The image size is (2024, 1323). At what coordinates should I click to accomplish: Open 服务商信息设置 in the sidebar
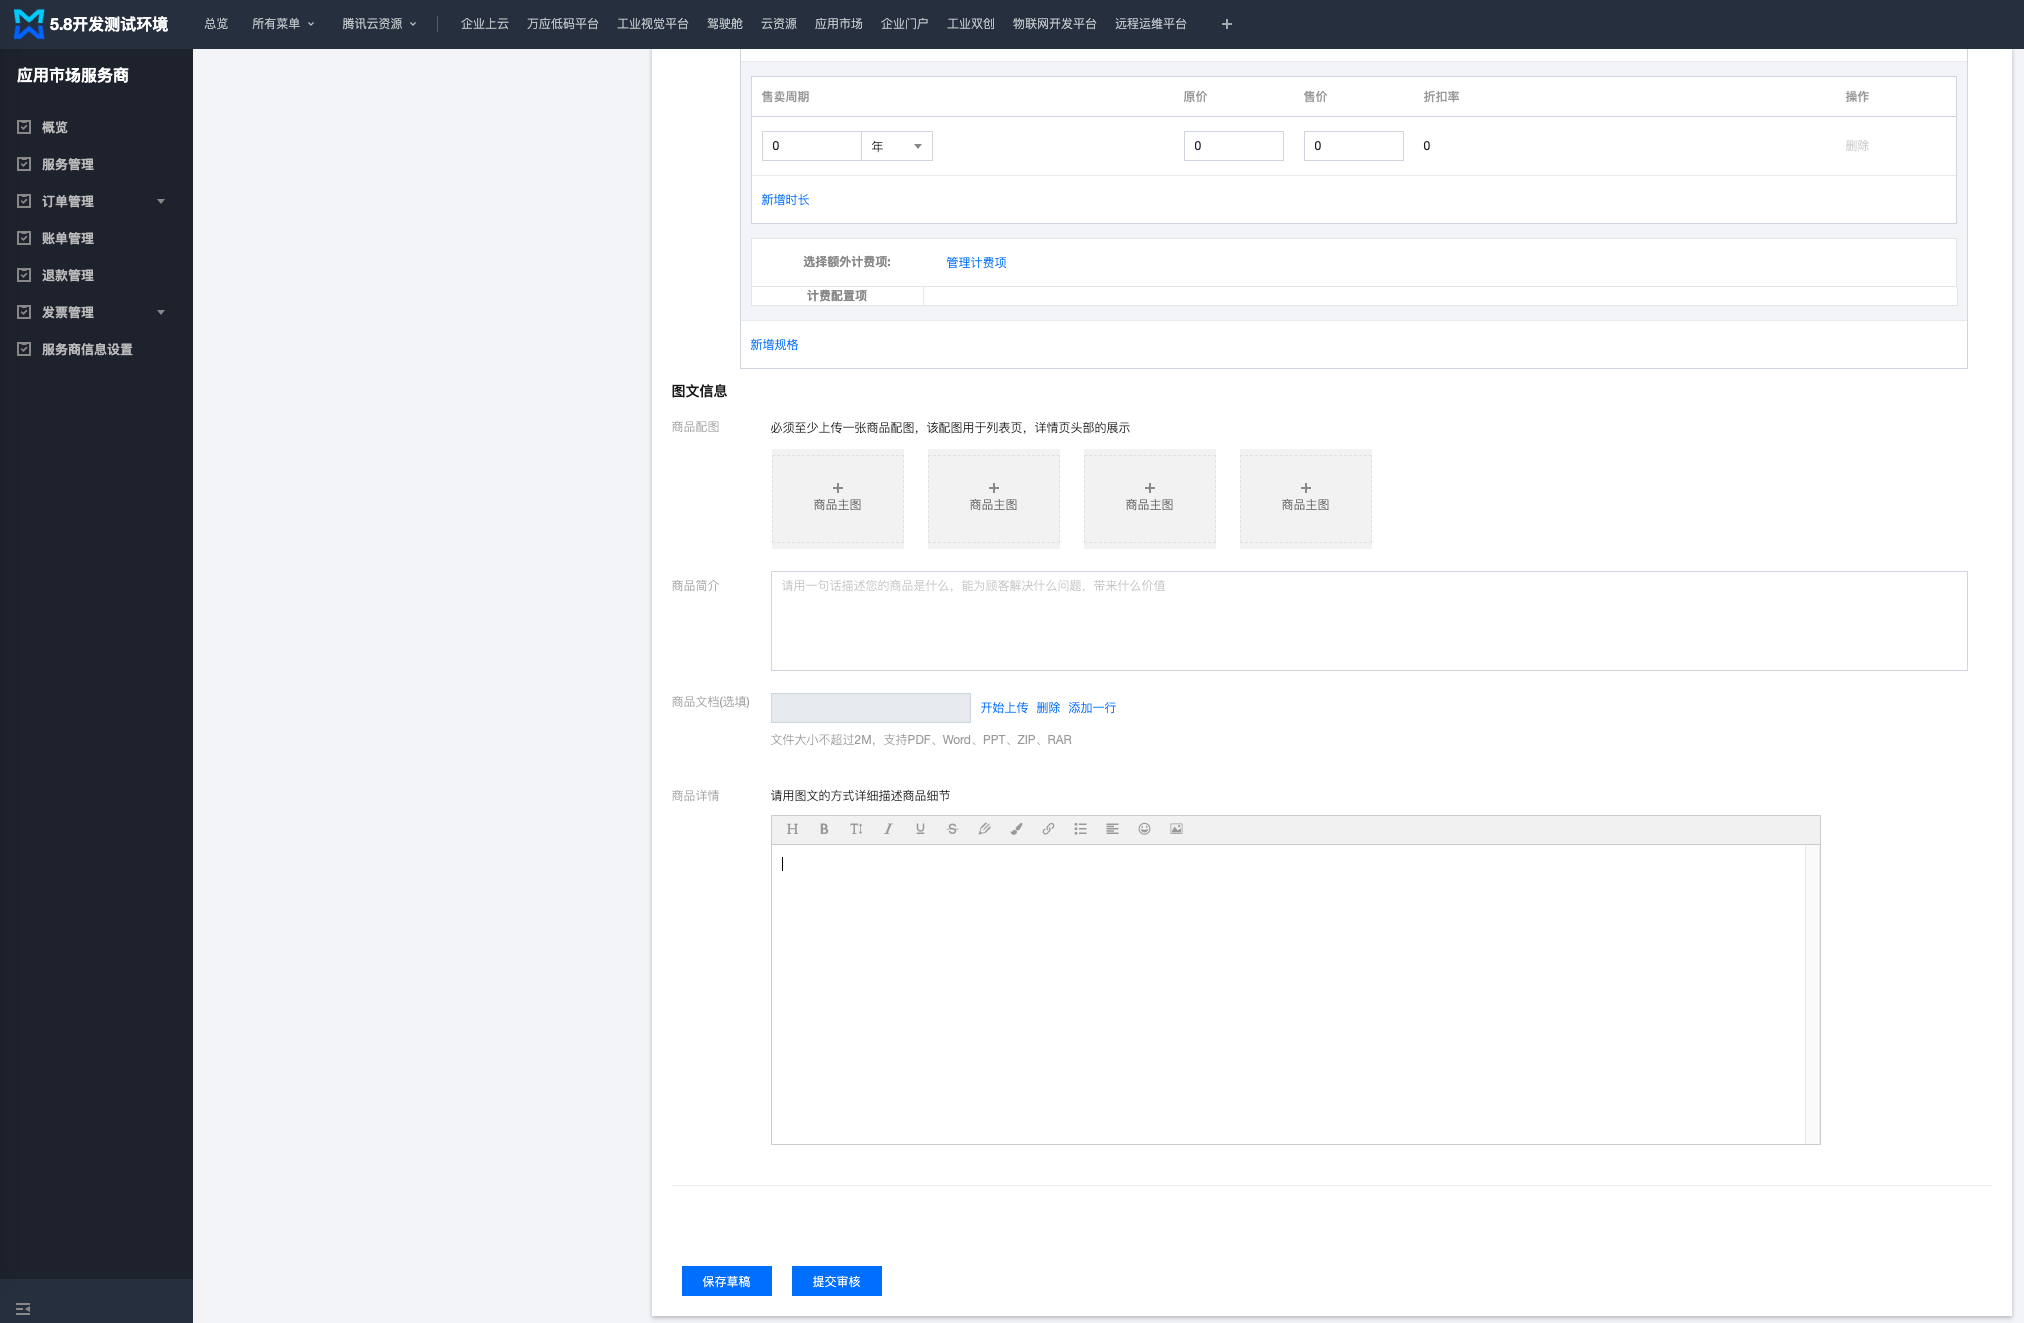[87, 349]
